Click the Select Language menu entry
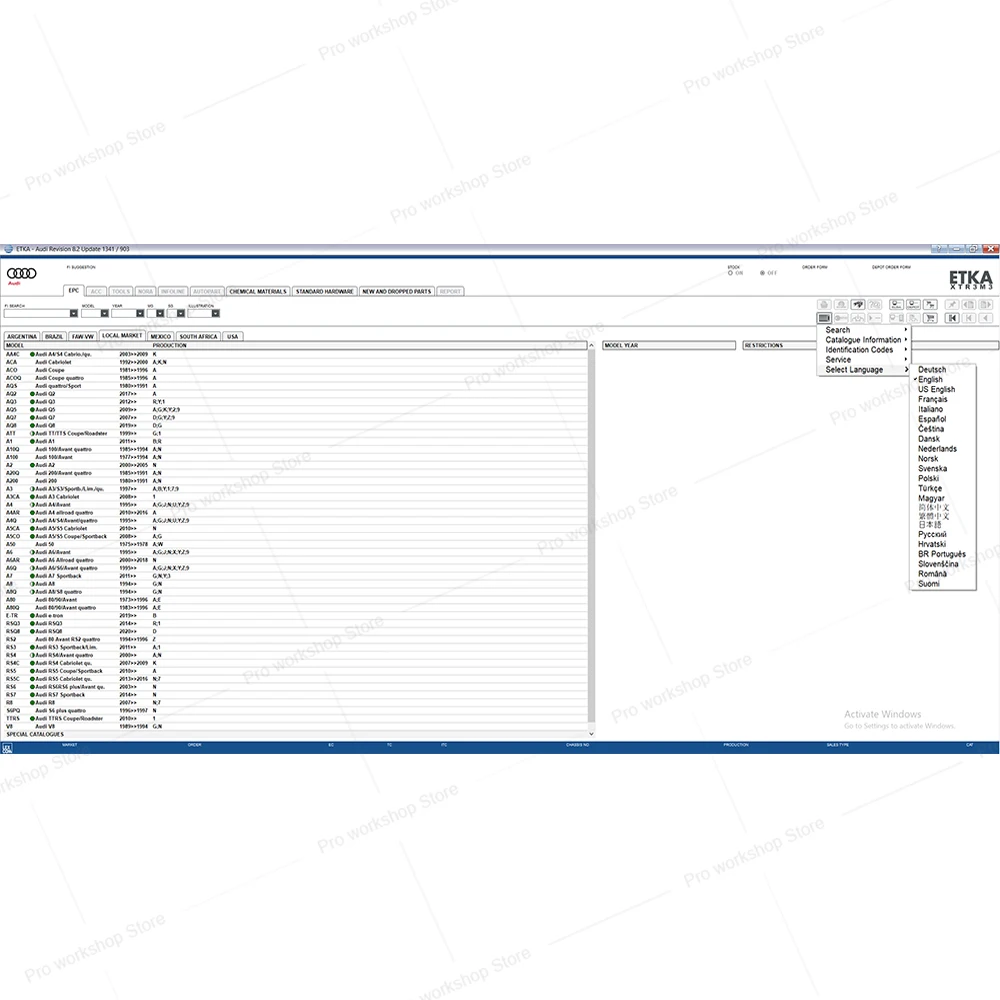This screenshot has height=1000, width=1000. 864,370
